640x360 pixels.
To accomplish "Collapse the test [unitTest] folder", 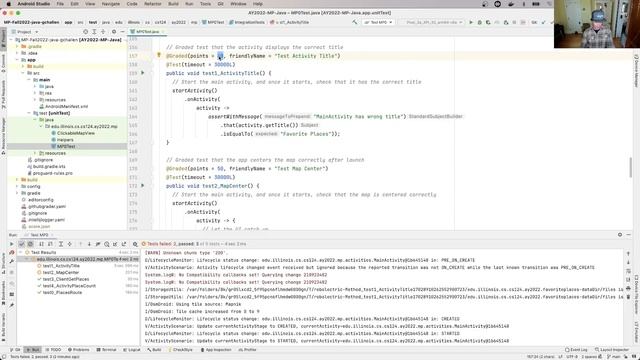I will click(x=29, y=113).
